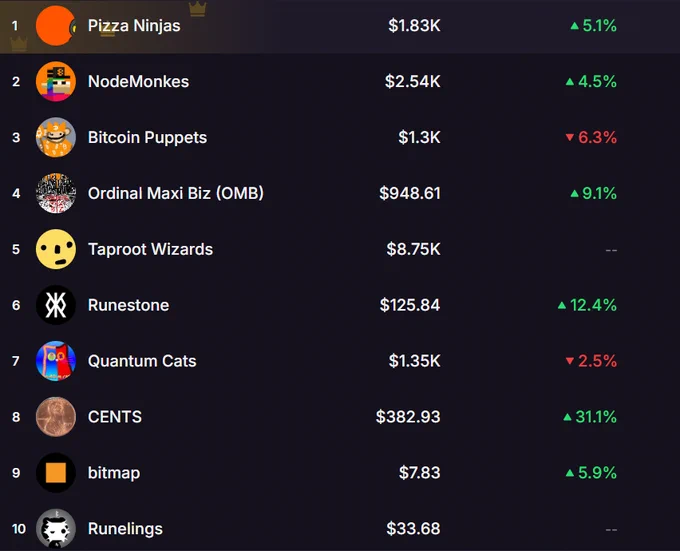680x551 pixels.
Task: Select the Taproot Wizards $8.75K price
Action: (x=413, y=249)
